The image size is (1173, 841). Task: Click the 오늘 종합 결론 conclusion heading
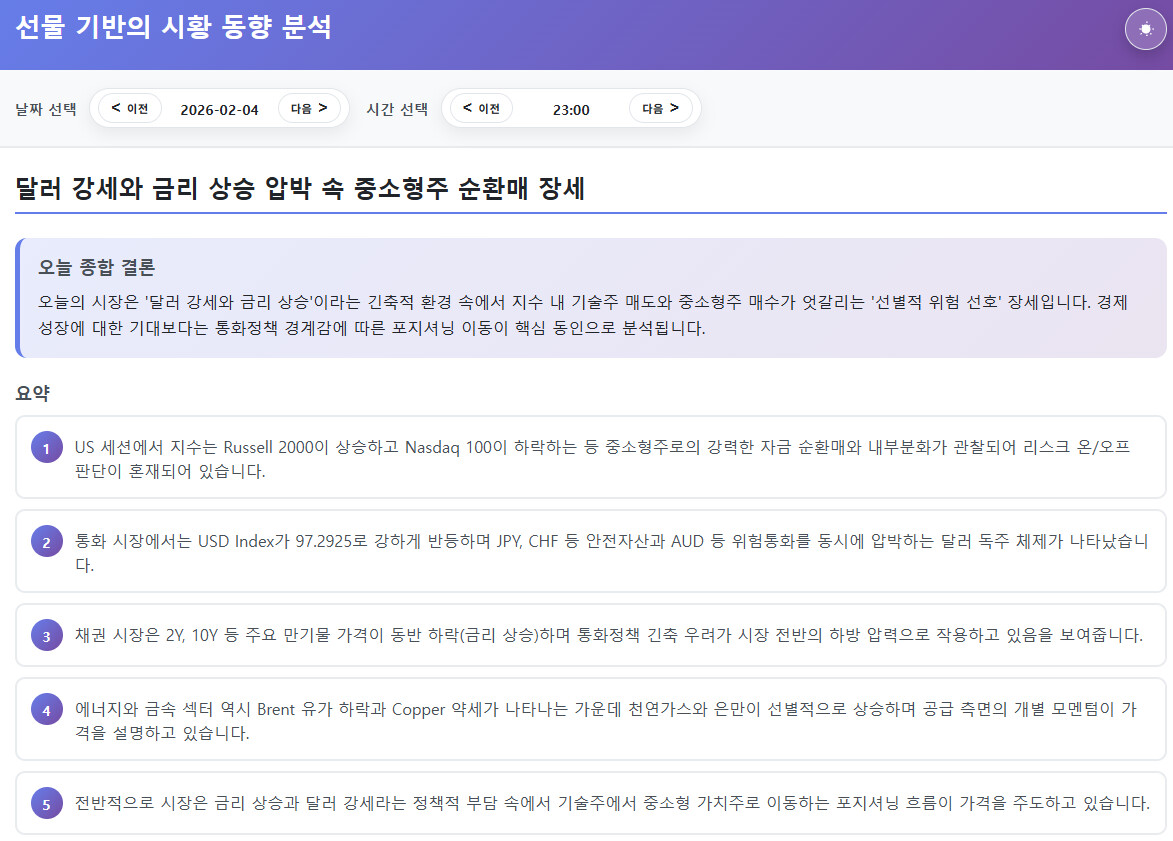pos(96,268)
